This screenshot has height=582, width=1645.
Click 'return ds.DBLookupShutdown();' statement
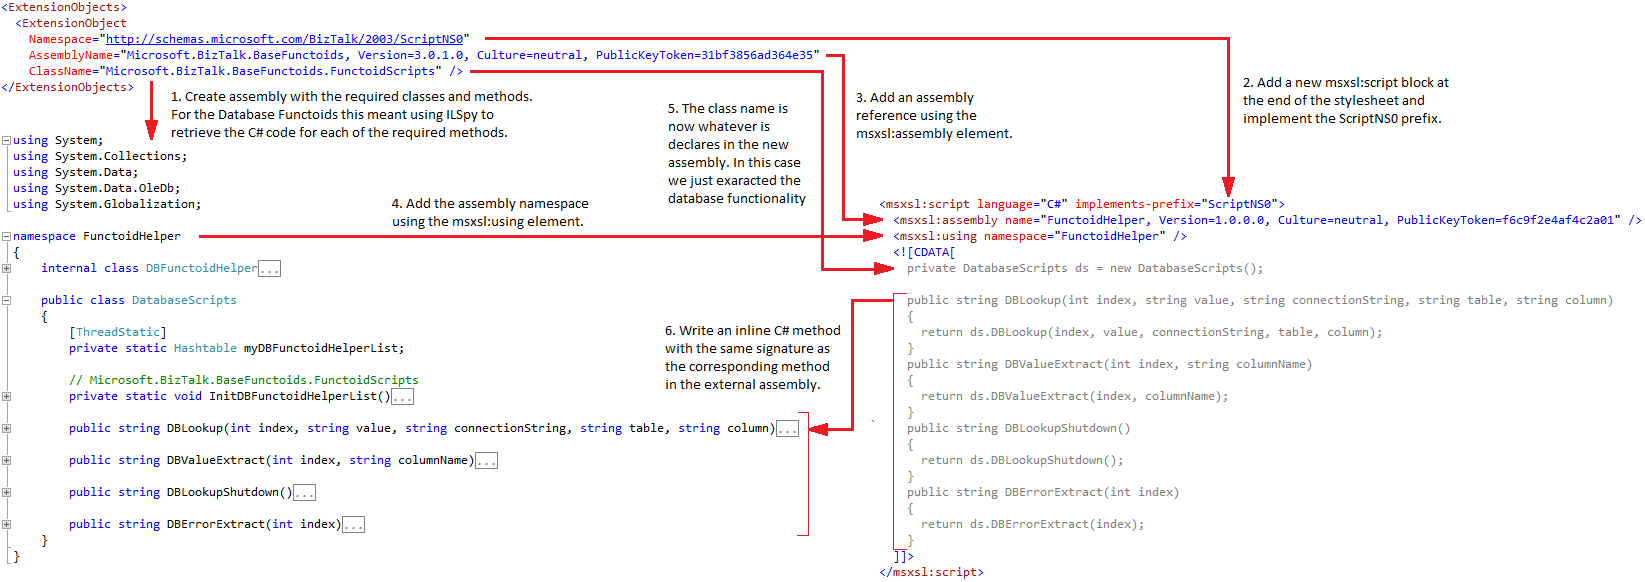tap(1022, 460)
